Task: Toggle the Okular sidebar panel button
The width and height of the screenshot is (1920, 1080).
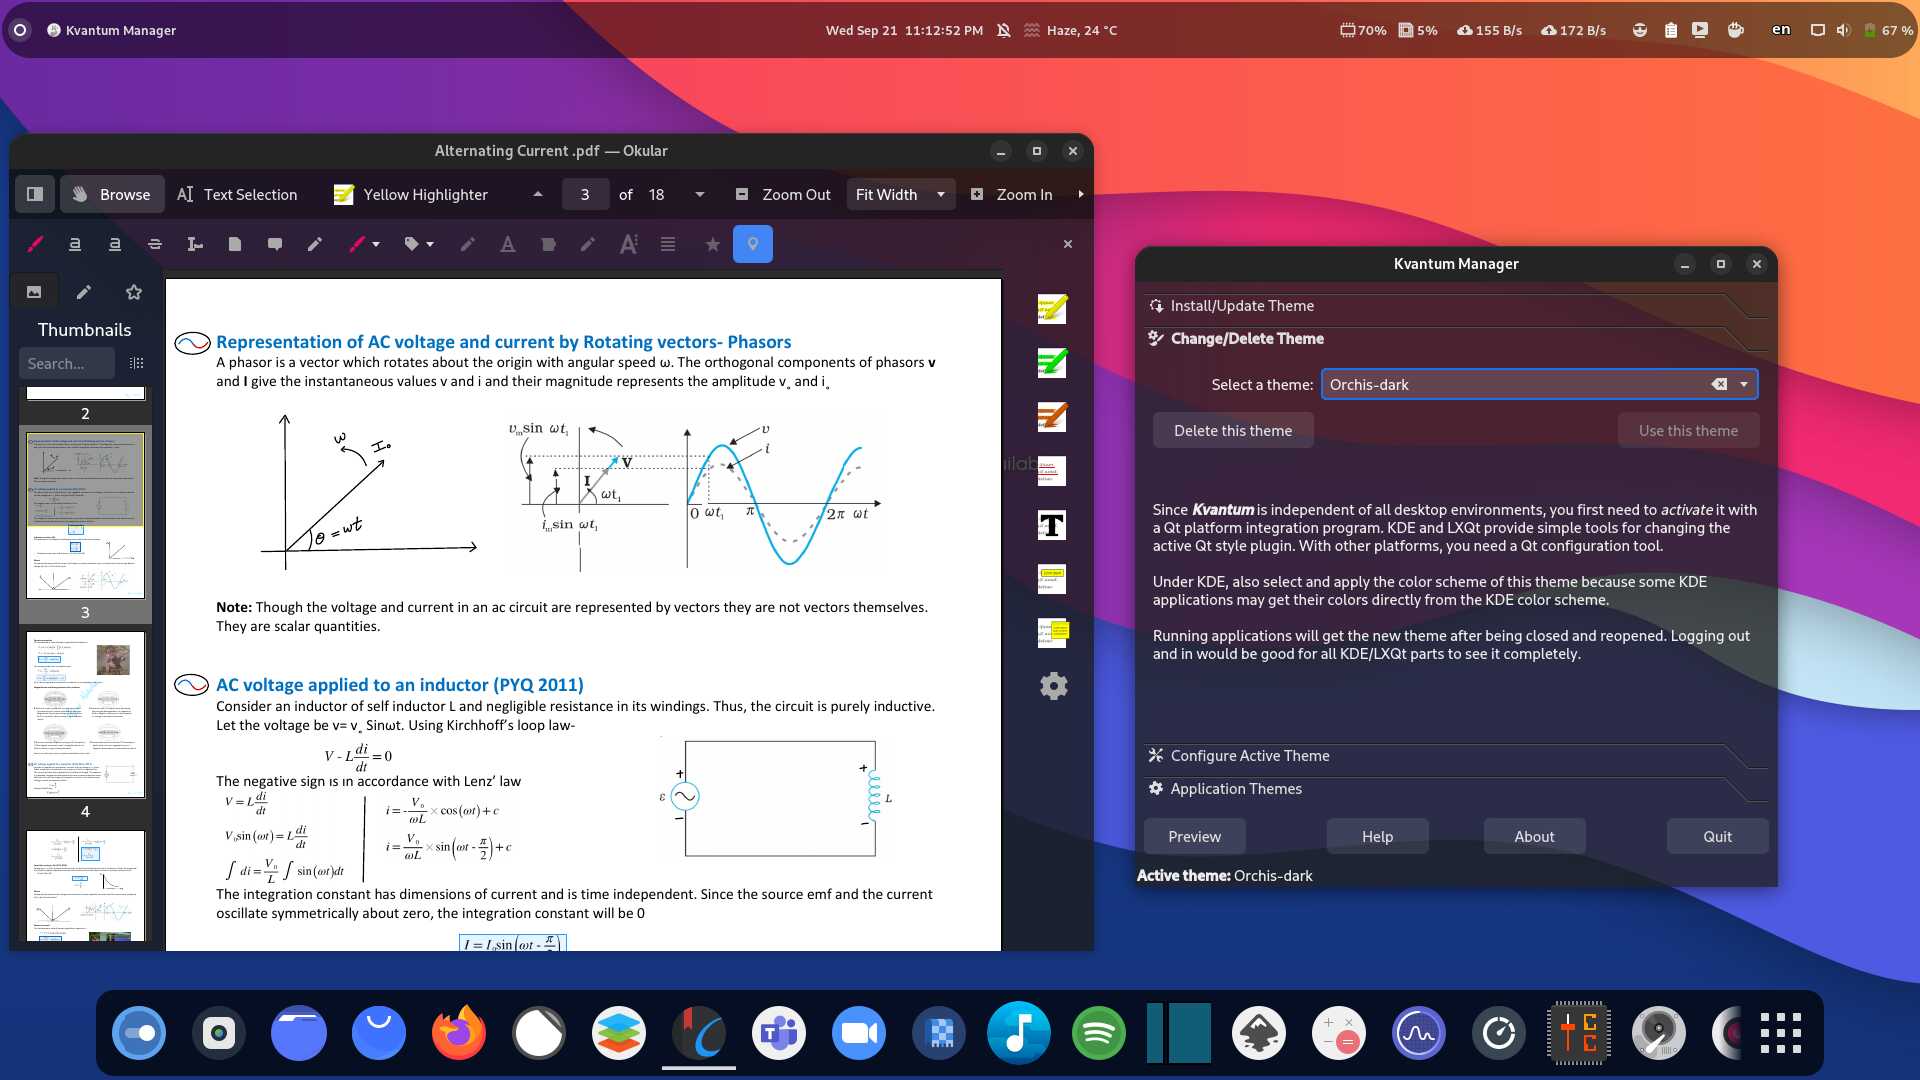Action: [35, 194]
